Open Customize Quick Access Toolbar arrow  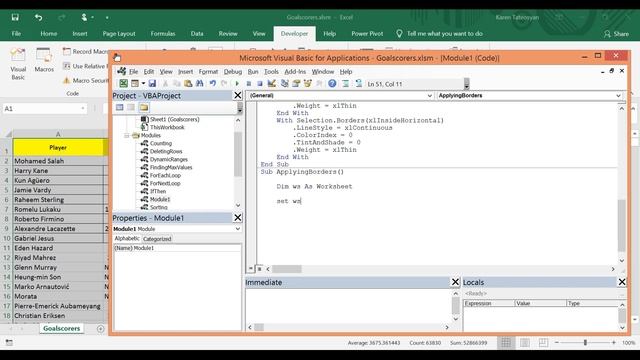pos(107,17)
